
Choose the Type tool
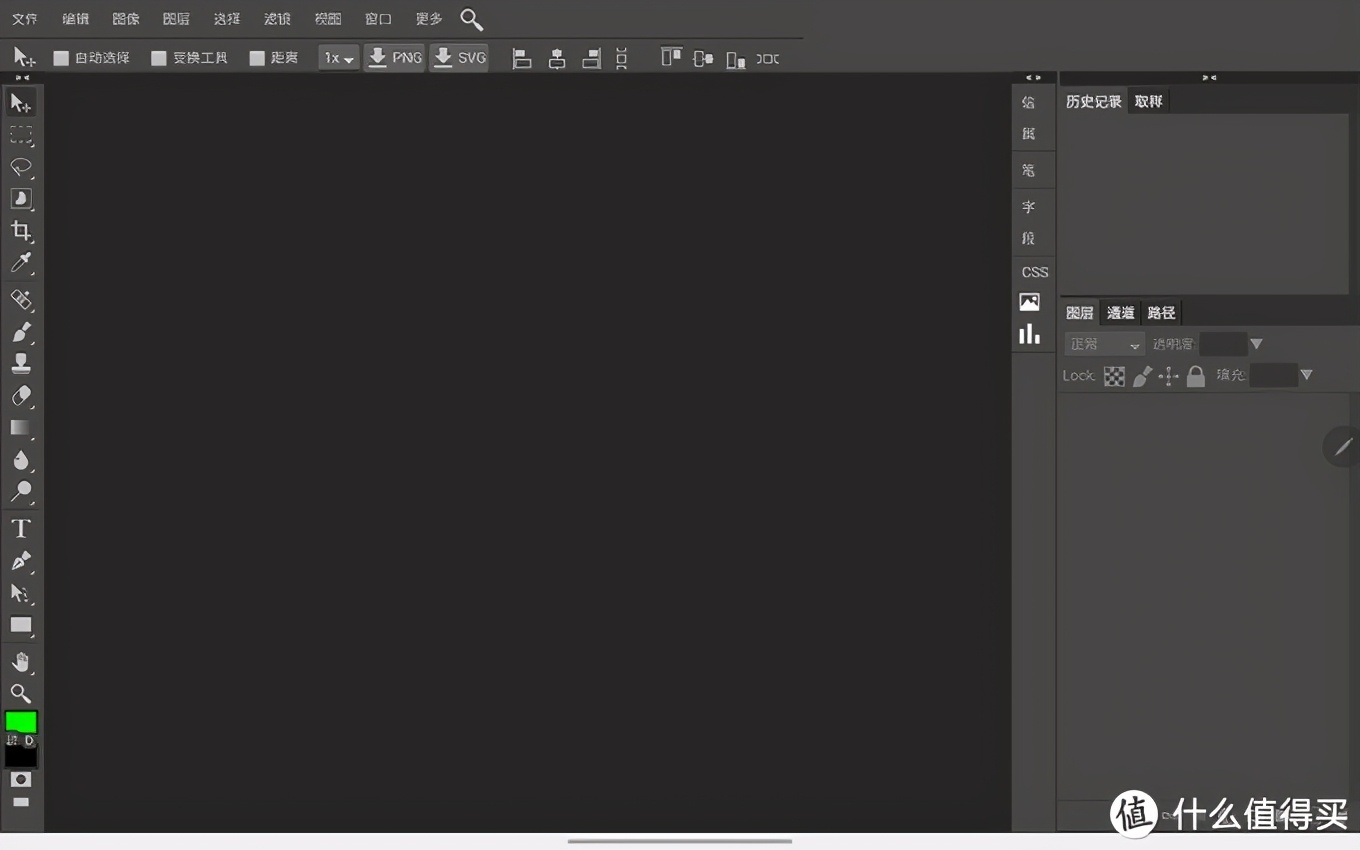[x=21, y=528]
